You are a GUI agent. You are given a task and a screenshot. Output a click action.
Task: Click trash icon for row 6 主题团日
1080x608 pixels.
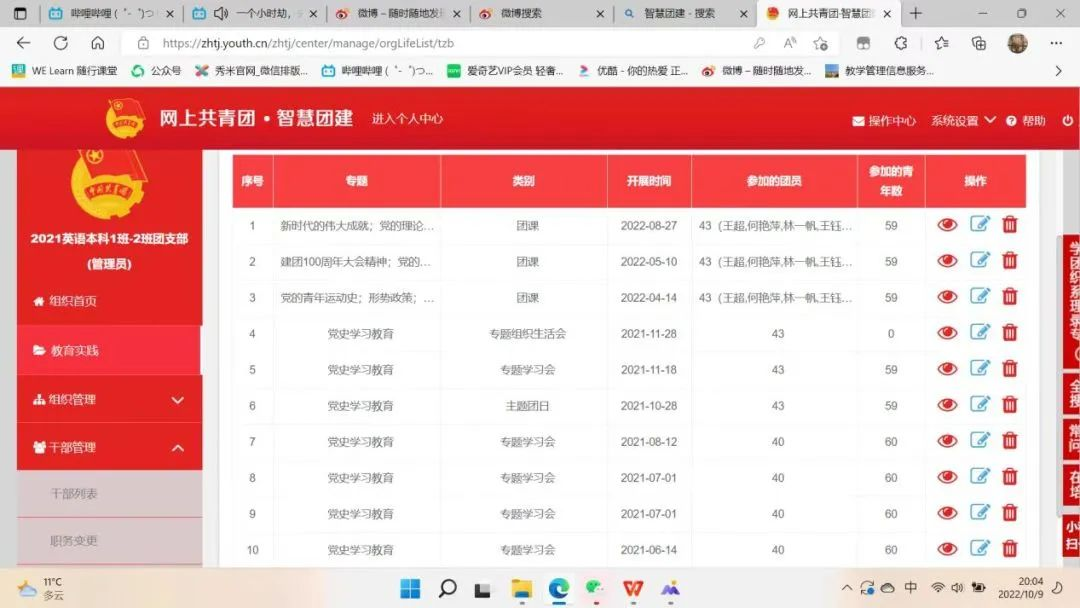[1010, 405]
